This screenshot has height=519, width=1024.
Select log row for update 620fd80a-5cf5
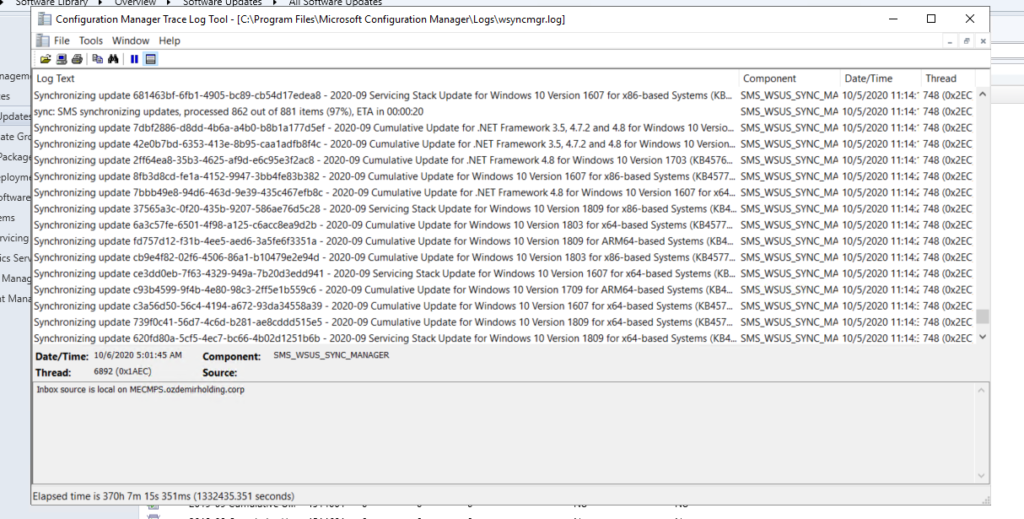[x=504, y=338]
